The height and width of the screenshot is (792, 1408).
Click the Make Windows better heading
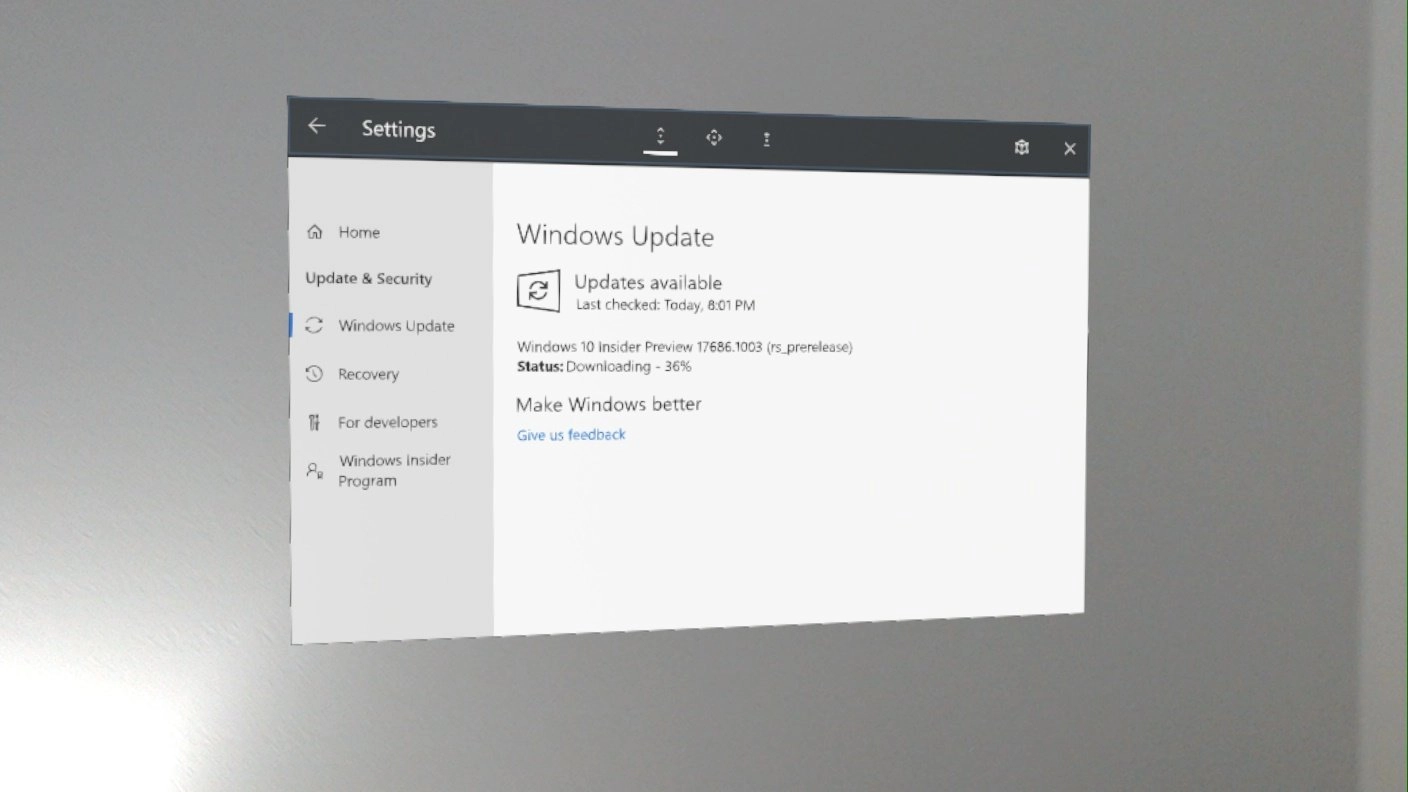click(x=608, y=404)
